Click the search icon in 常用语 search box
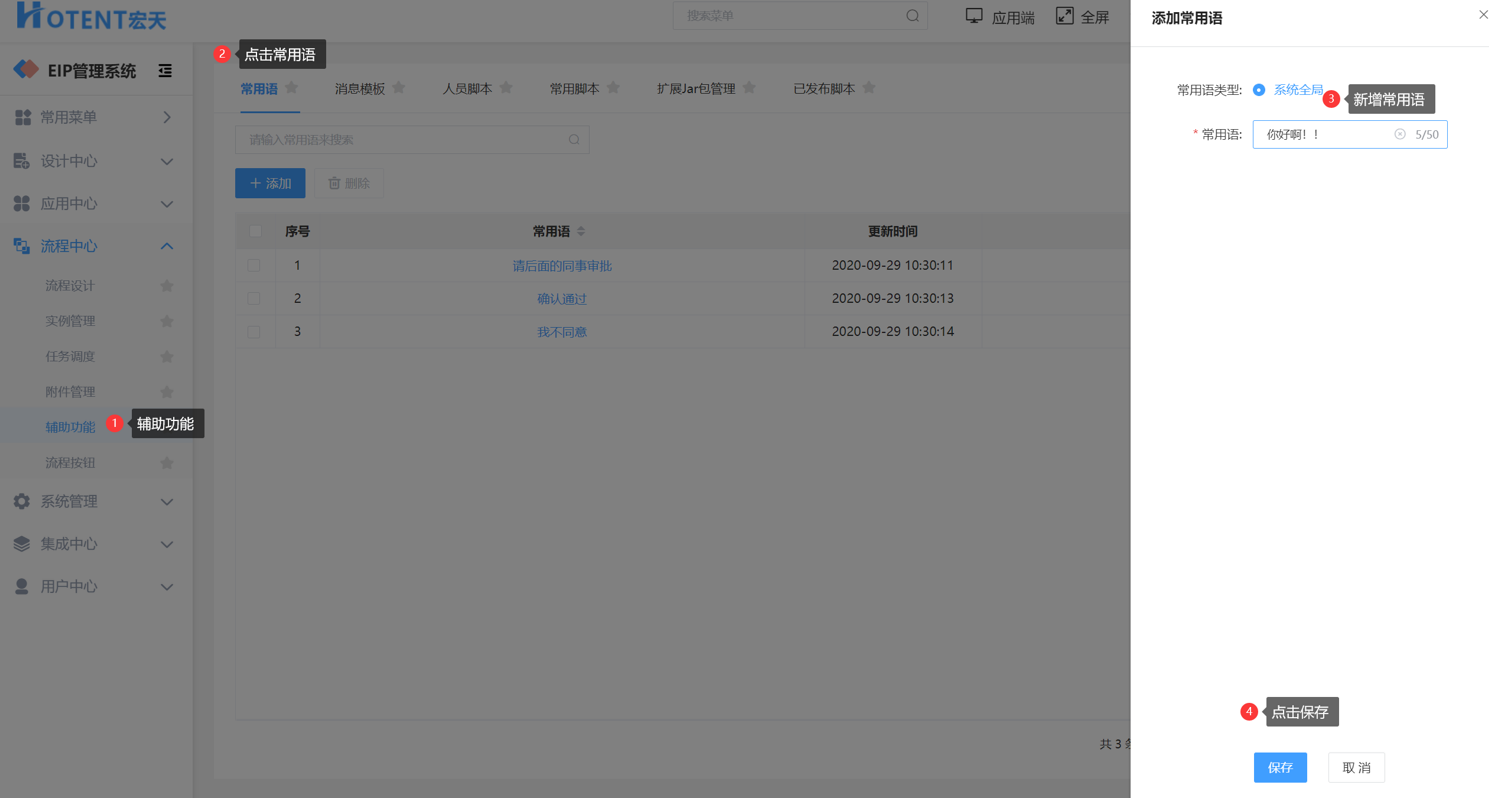This screenshot has height=798, width=1489. [x=574, y=140]
